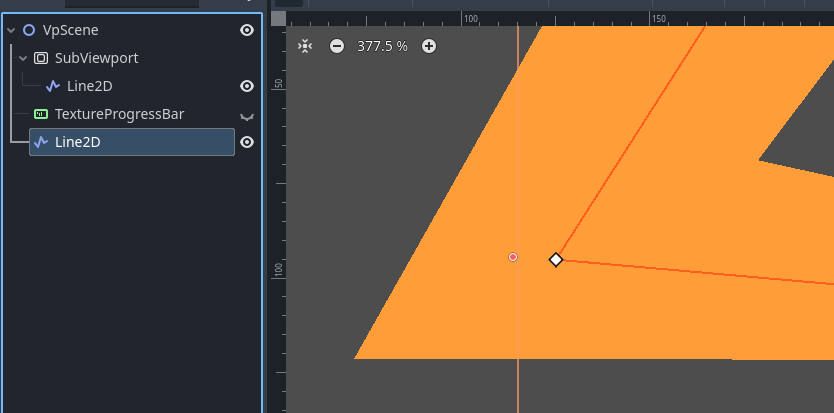Collapse the VpScene tree node
Viewport: 834px width, 413px height.
coord(11,30)
